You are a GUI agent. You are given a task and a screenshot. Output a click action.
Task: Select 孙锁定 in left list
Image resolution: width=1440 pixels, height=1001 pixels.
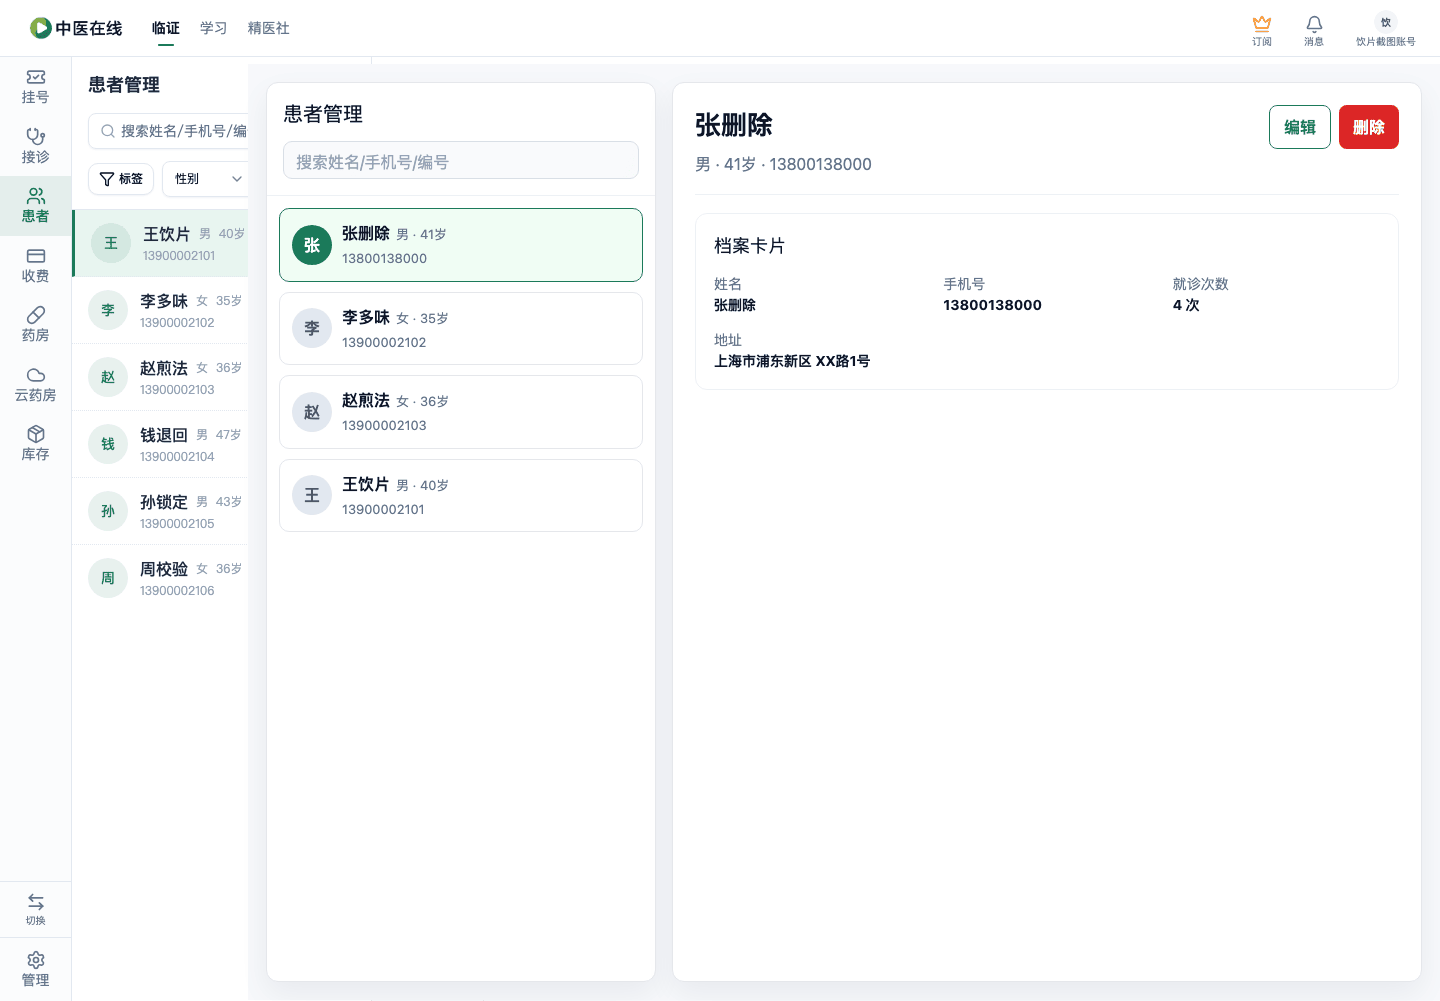point(160,511)
